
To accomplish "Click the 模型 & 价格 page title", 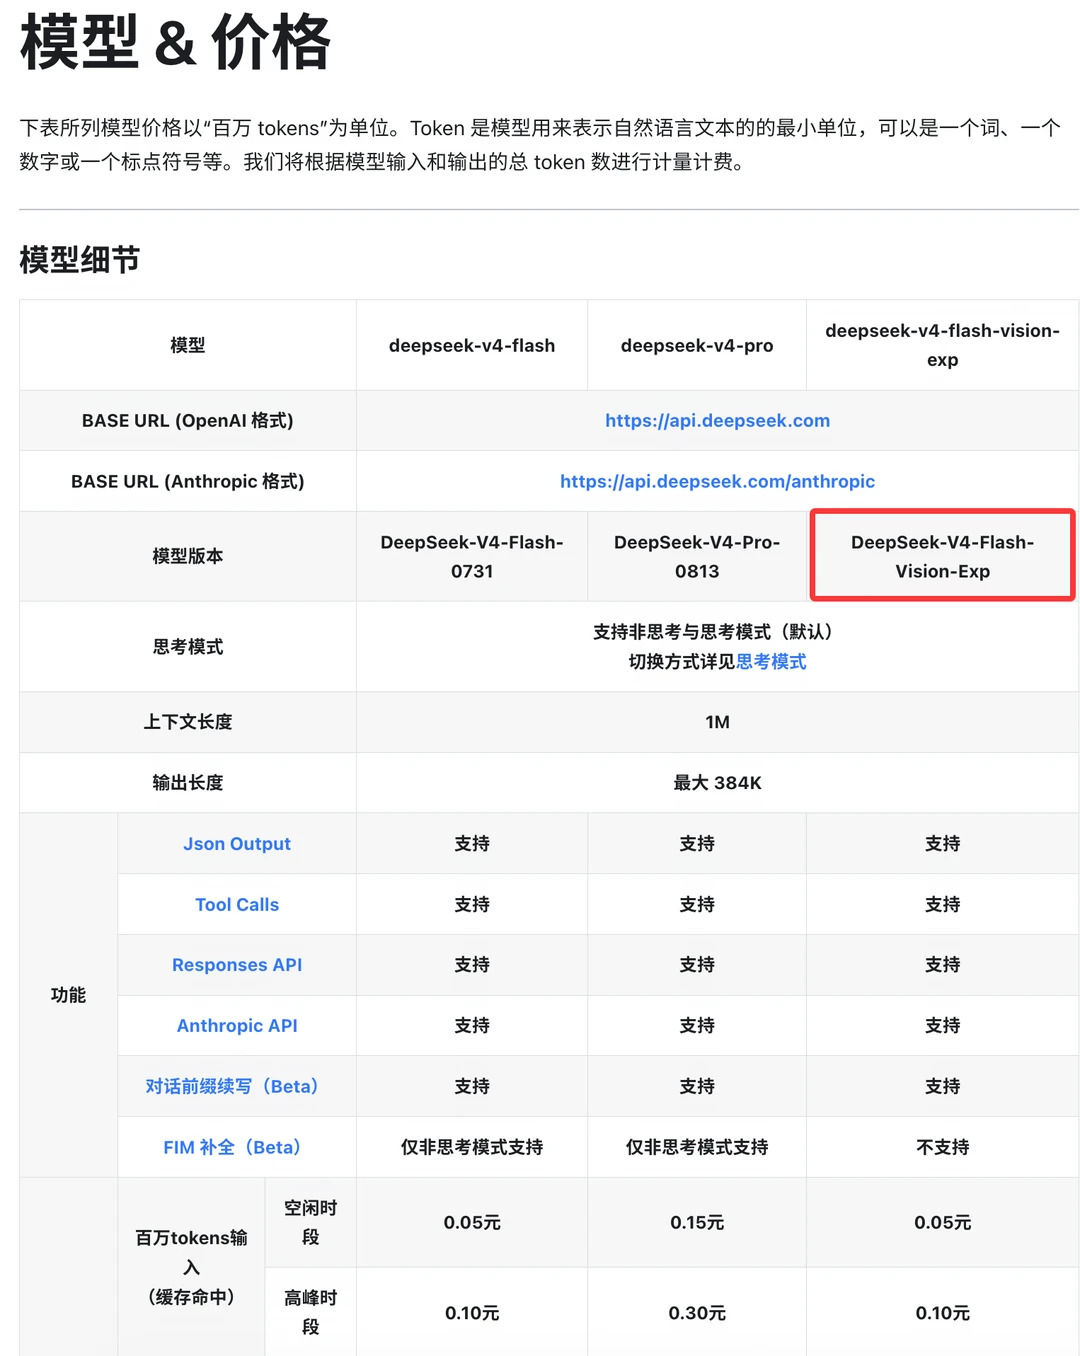I will pyautogui.click(x=175, y=42).
